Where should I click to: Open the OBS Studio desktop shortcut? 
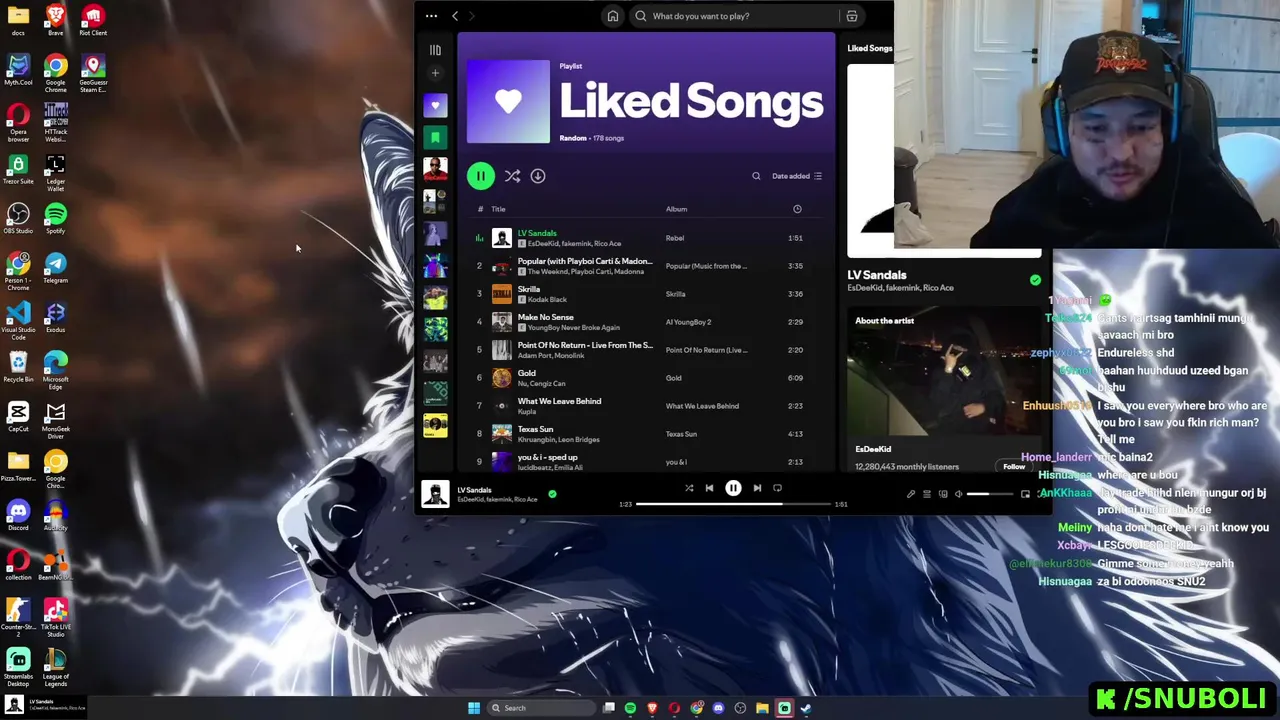coord(18,218)
